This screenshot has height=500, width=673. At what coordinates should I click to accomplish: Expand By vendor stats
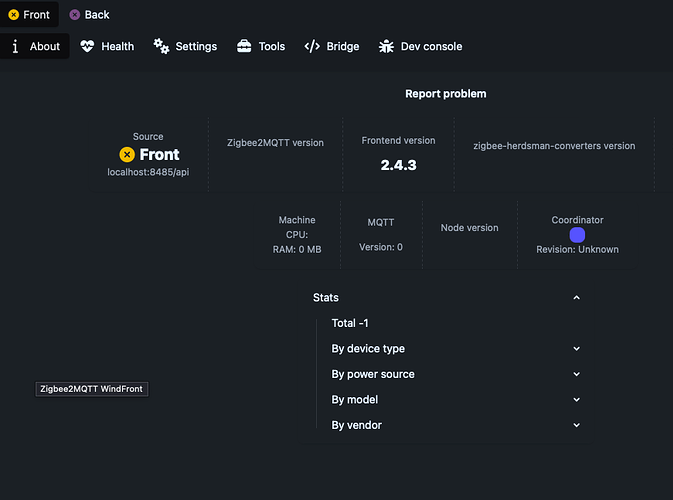pyautogui.click(x=576, y=425)
